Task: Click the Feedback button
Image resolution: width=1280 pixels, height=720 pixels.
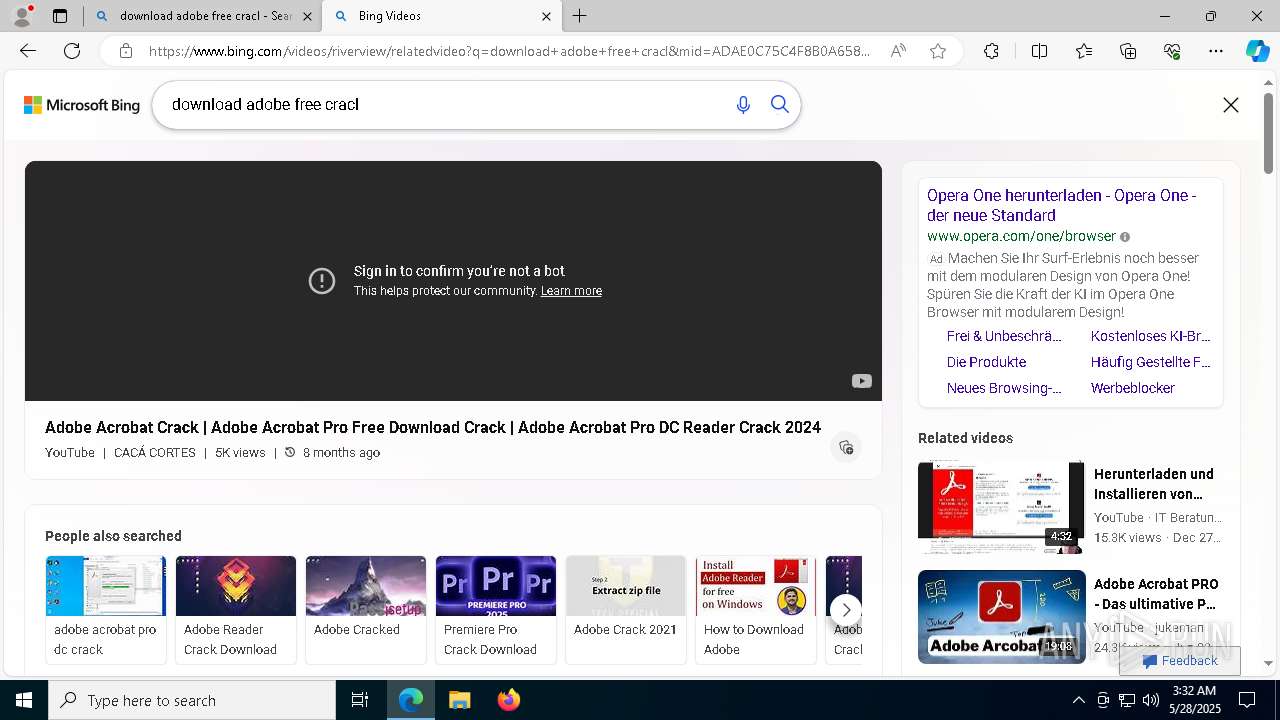Action: 1180,661
